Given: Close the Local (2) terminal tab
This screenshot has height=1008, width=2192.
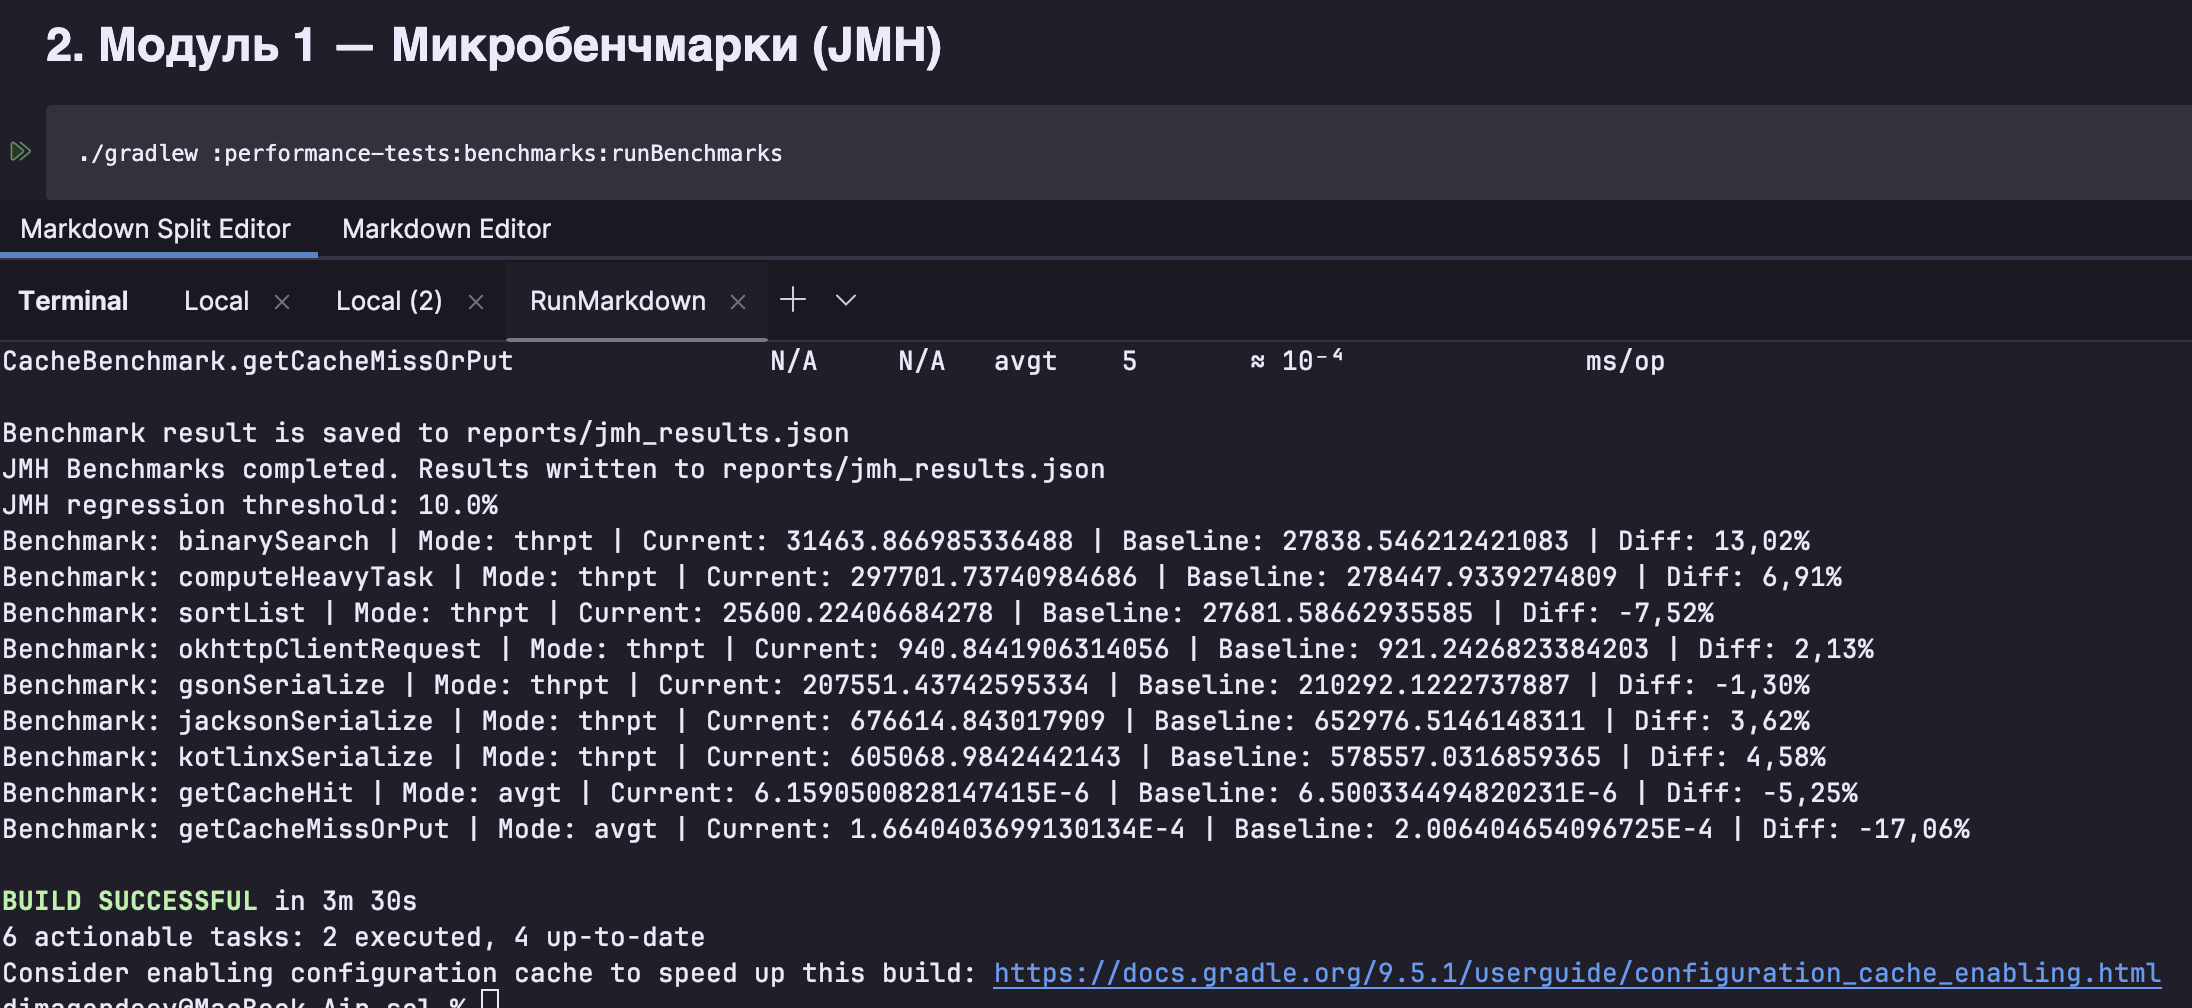Looking at the screenshot, I should (x=476, y=302).
